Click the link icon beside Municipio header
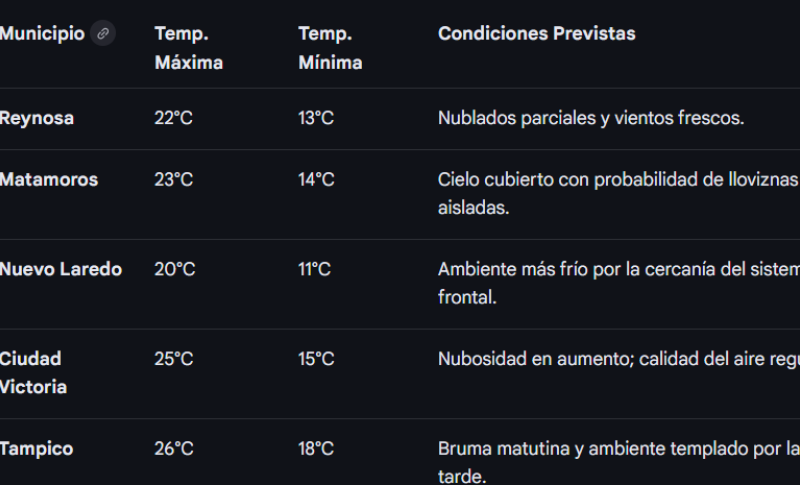The image size is (800, 485). (102, 34)
